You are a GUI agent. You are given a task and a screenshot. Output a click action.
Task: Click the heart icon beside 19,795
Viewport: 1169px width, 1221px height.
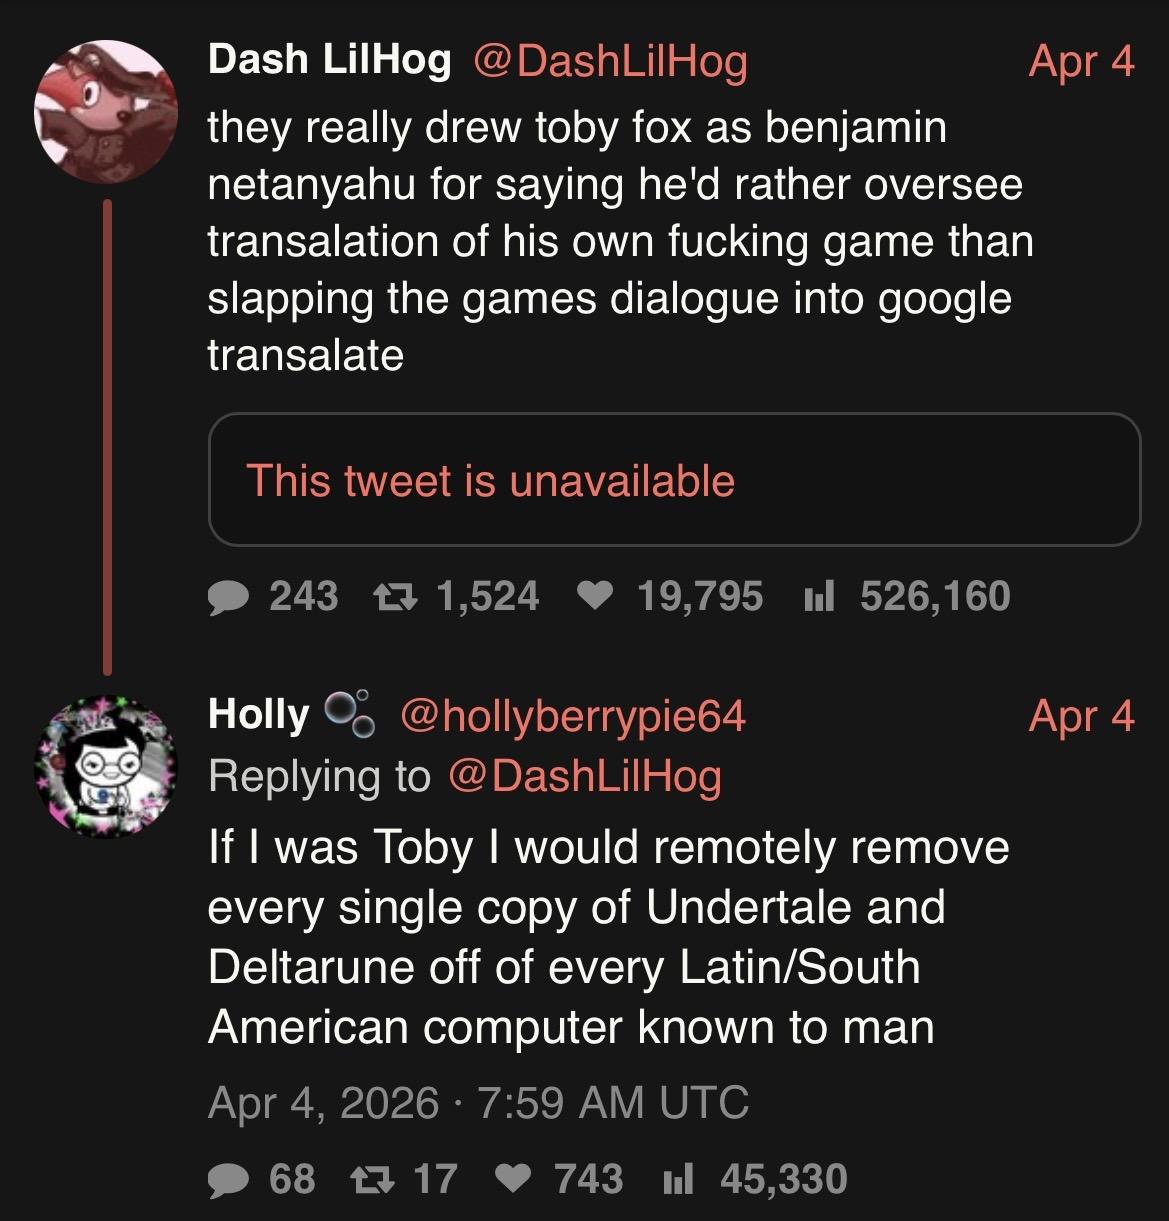597,597
